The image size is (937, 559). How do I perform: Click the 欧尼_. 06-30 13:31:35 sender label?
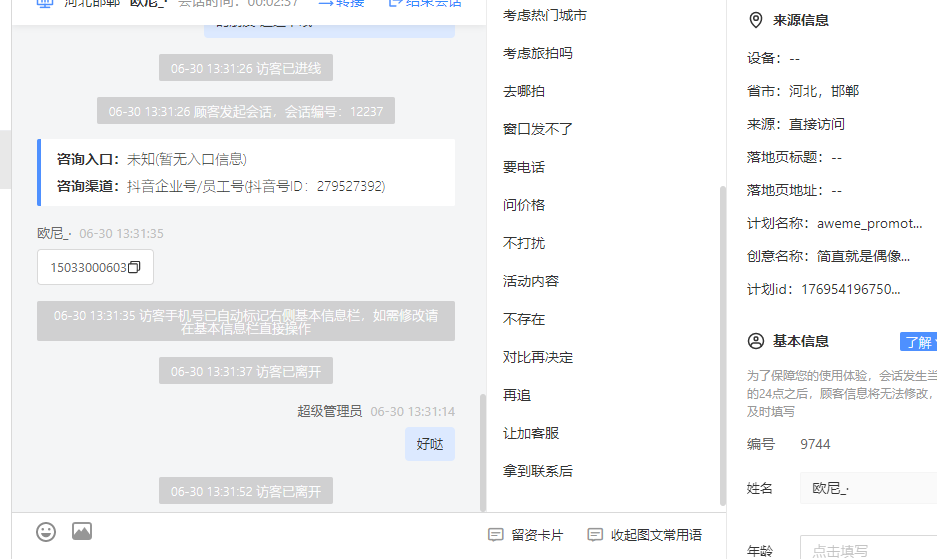100,233
